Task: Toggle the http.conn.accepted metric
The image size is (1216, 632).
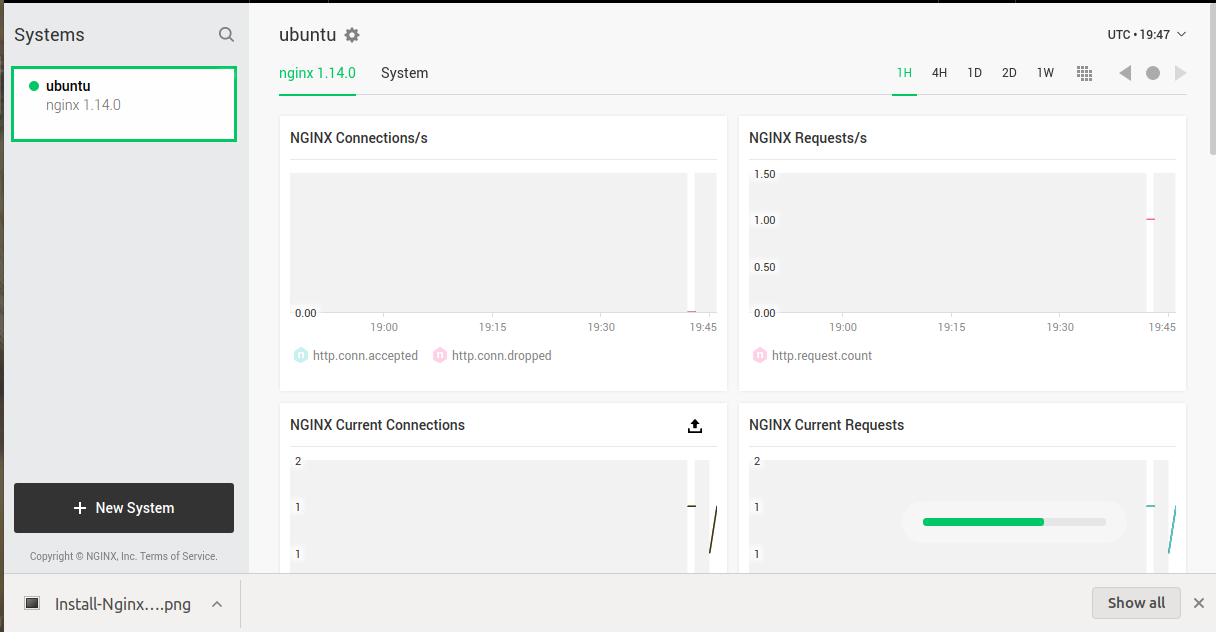Action: [x=356, y=355]
